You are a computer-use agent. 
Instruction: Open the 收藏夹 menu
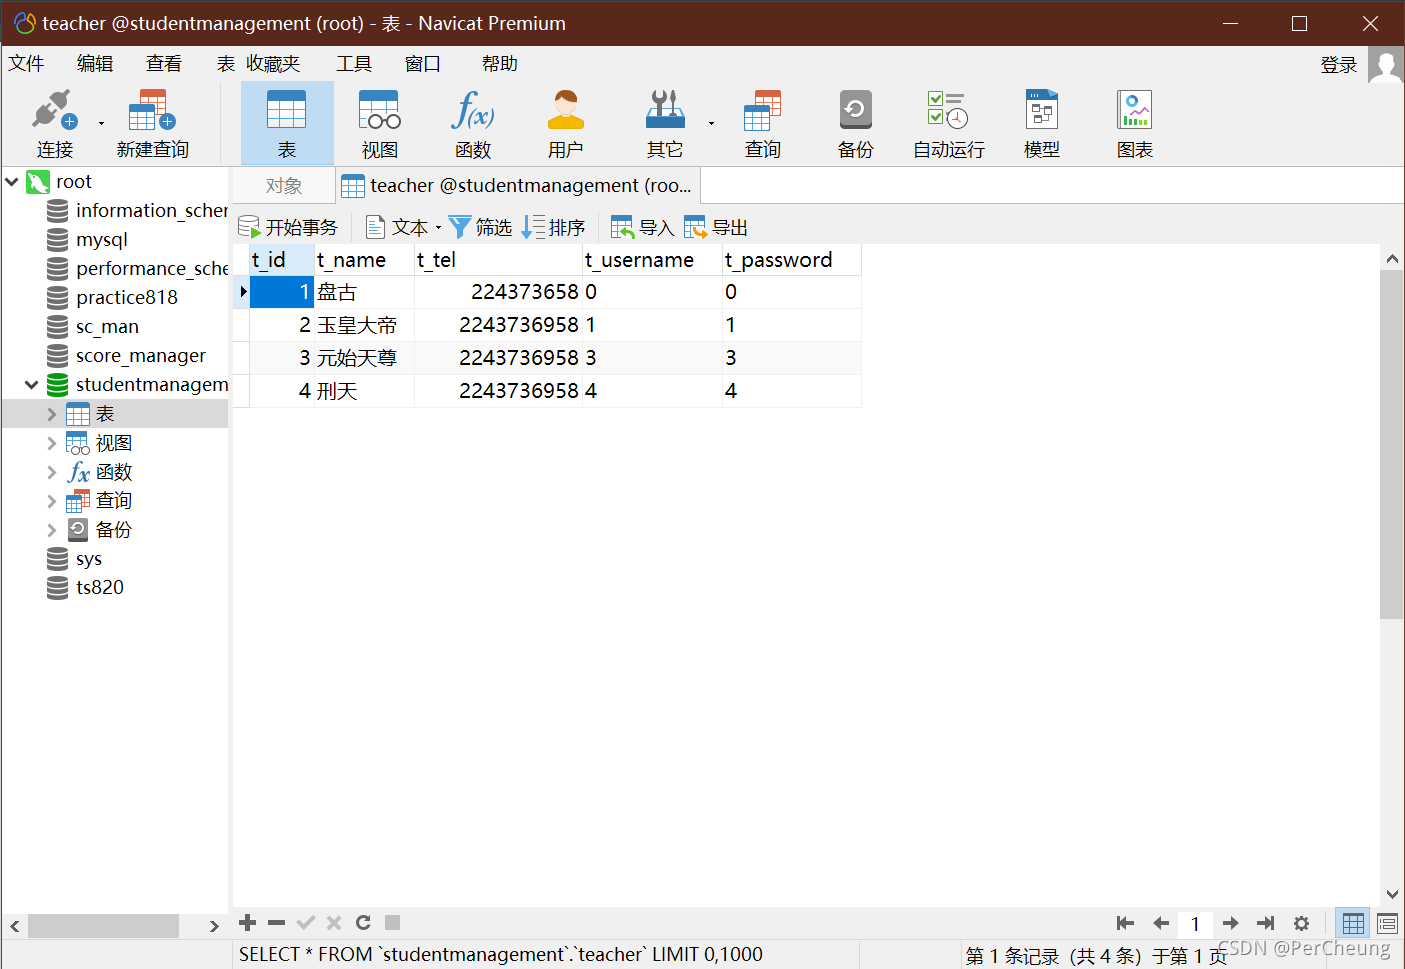coord(273,64)
